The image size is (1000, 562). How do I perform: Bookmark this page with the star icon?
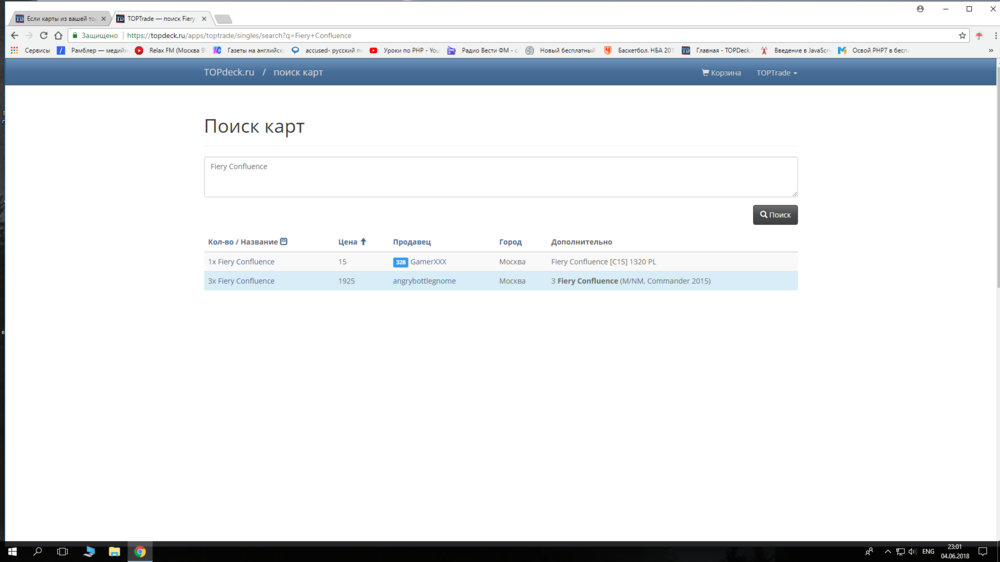coord(962,35)
